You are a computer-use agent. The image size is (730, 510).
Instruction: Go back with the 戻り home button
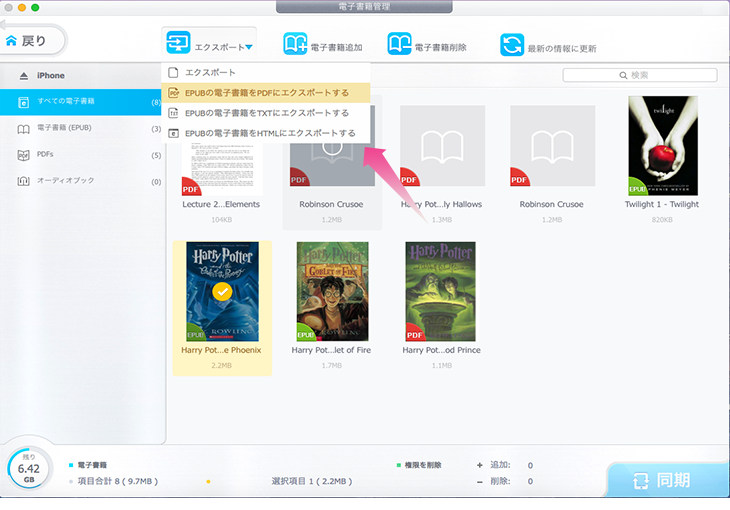tap(33, 41)
